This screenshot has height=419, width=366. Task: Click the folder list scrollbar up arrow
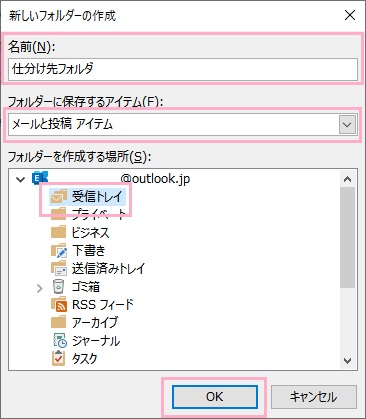coord(347,179)
